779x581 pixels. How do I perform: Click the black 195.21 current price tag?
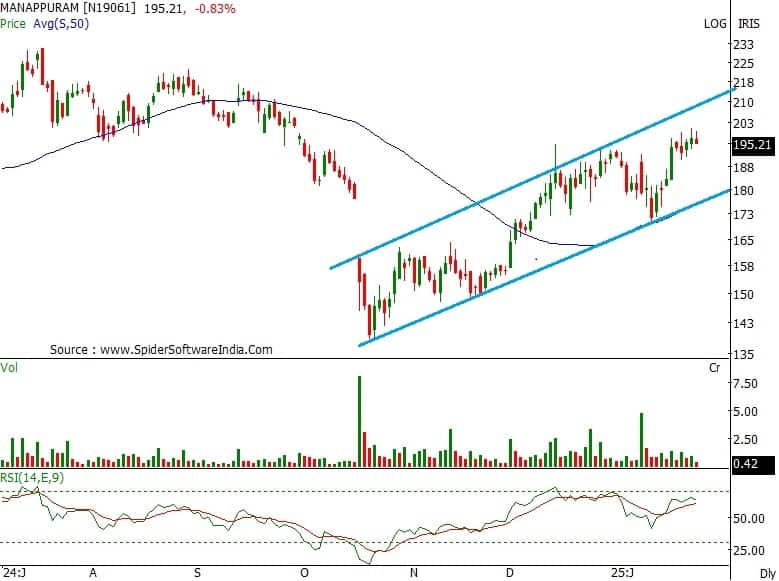pos(752,145)
